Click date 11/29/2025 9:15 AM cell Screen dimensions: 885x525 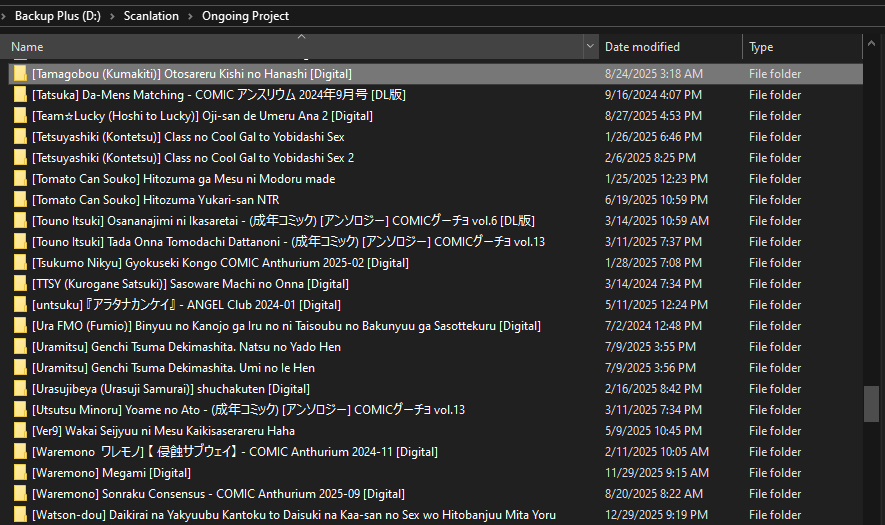658,472
